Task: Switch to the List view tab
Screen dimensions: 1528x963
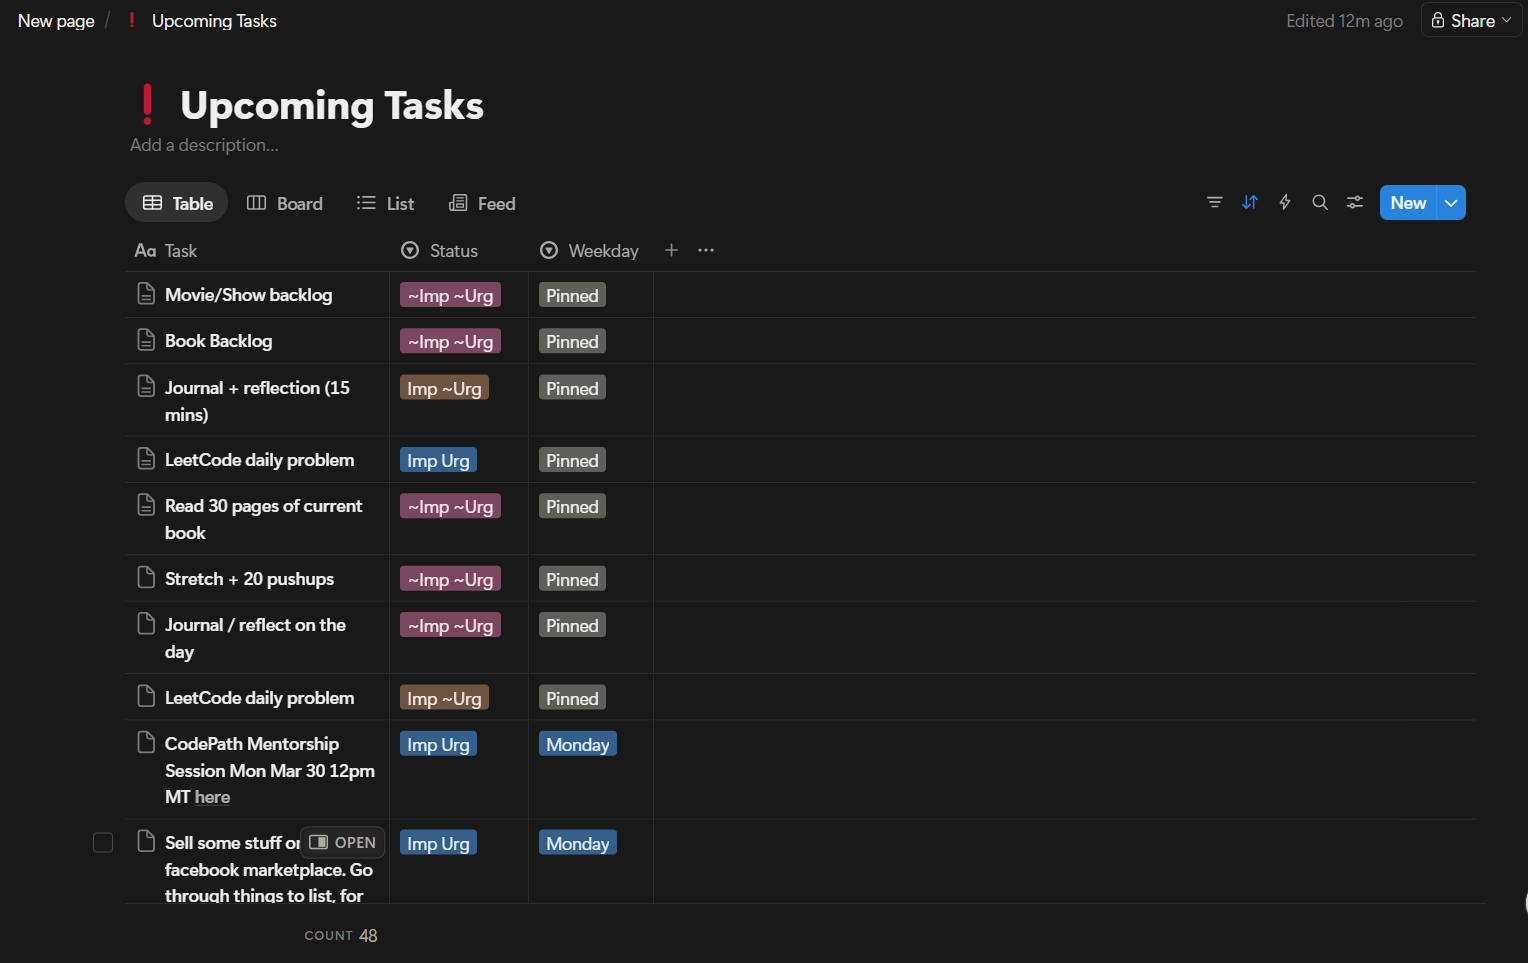Action: coord(386,203)
